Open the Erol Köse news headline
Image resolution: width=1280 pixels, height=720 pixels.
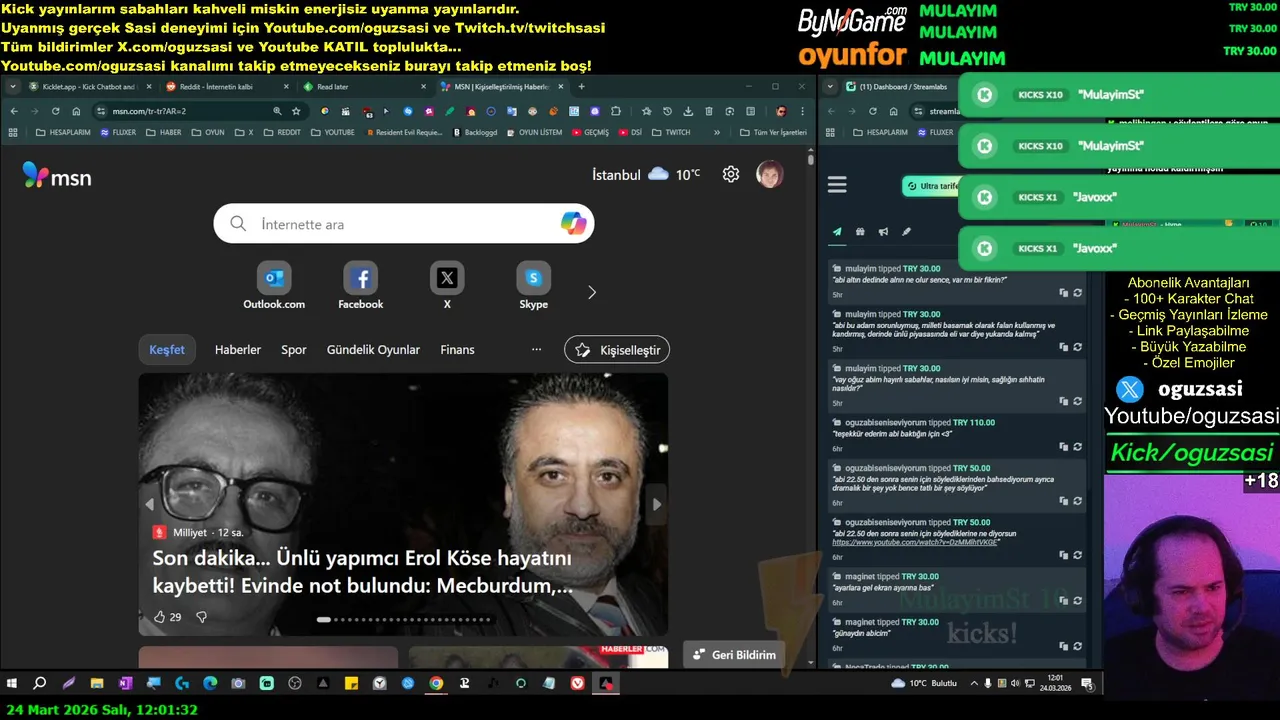pos(362,572)
